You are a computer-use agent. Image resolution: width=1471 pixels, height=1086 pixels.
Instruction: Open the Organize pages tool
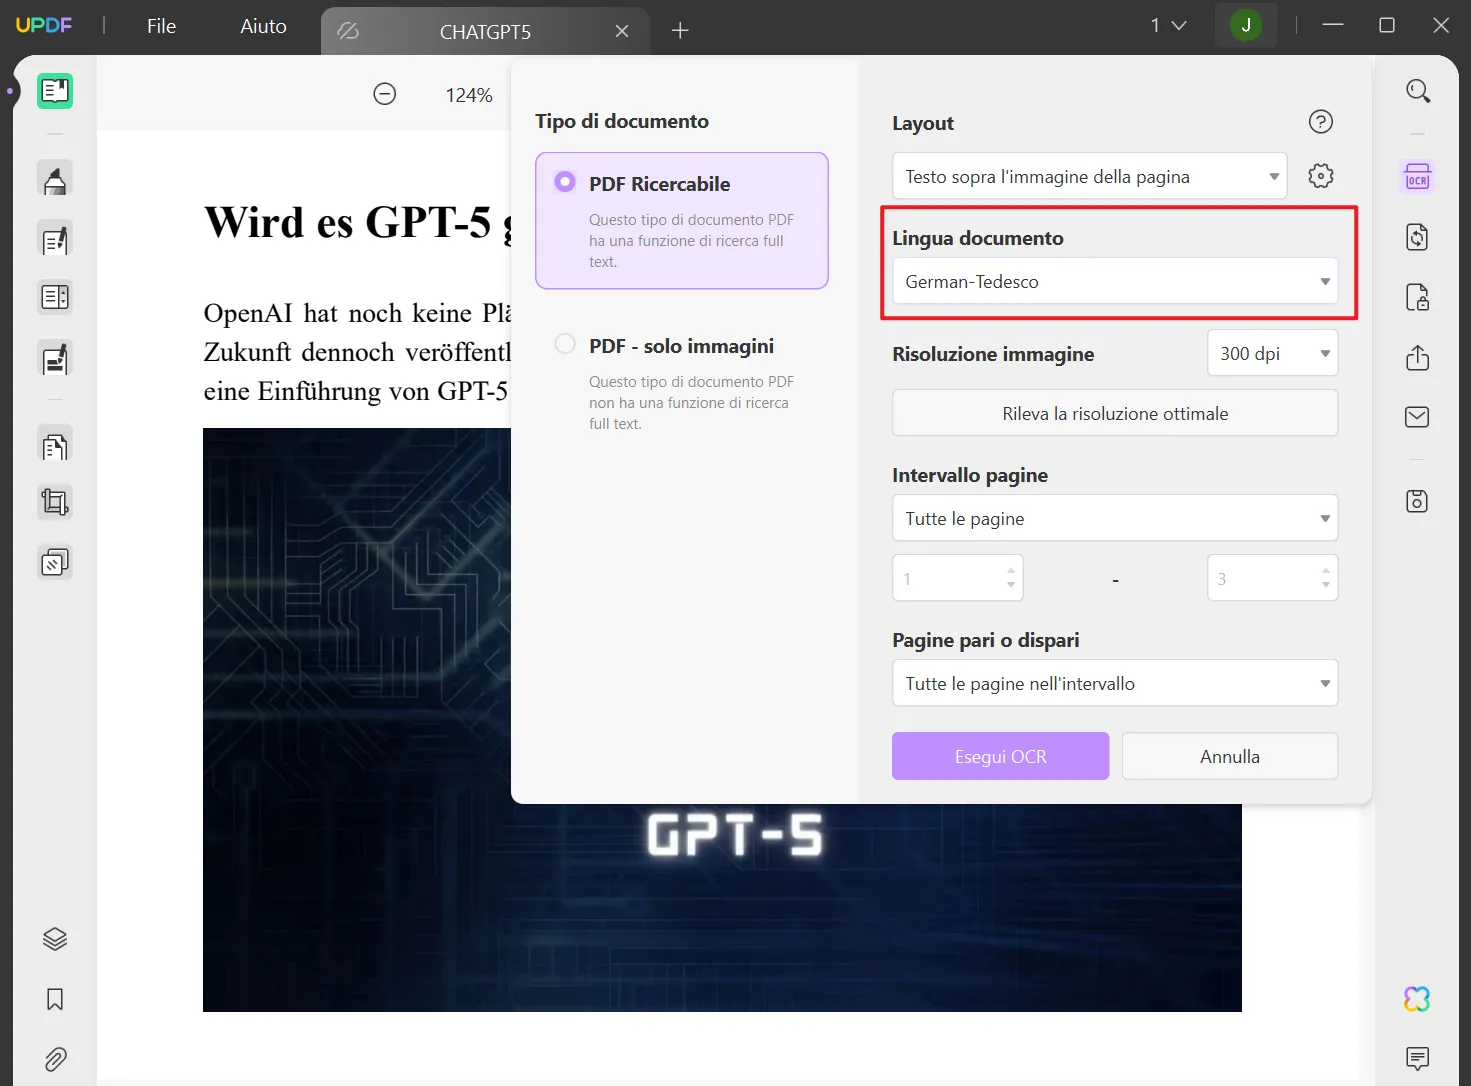pyautogui.click(x=55, y=445)
